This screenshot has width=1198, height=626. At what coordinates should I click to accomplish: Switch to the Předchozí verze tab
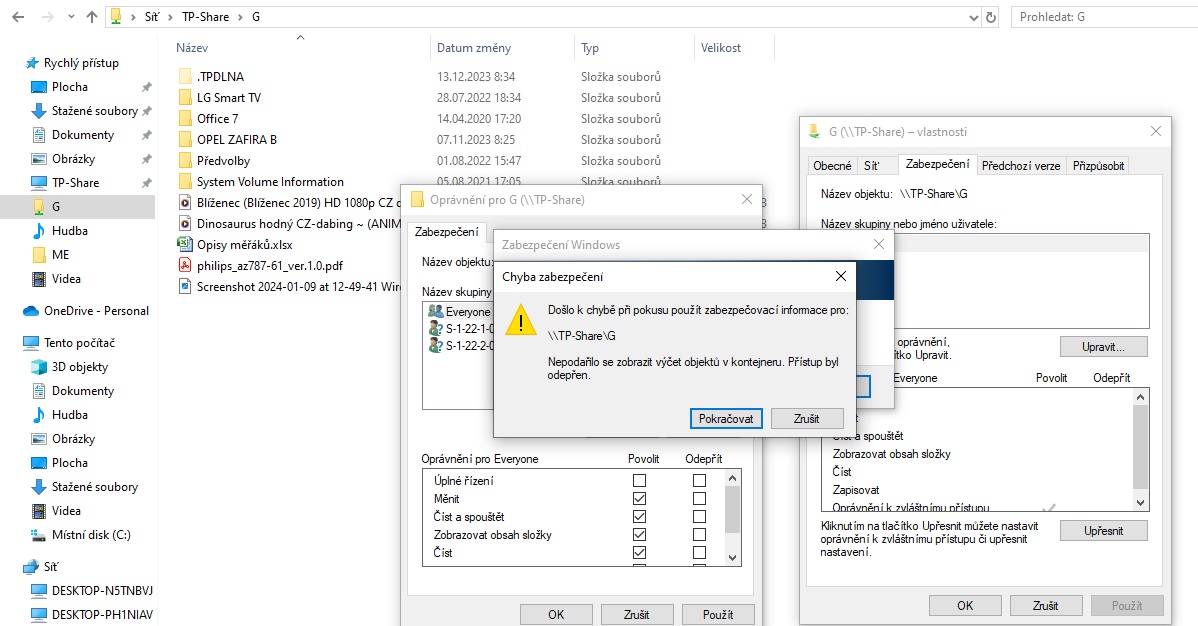point(1020,166)
